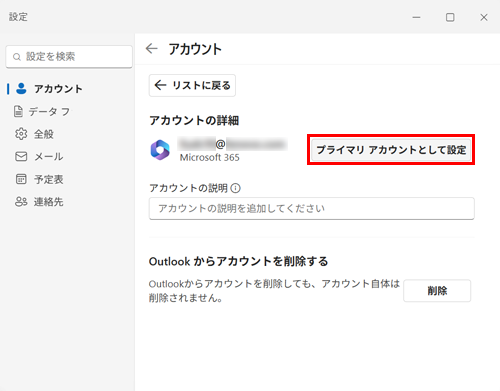This screenshot has width=500, height=391.
Task: Click the Microsoft 365 label text
Action: point(210,157)
